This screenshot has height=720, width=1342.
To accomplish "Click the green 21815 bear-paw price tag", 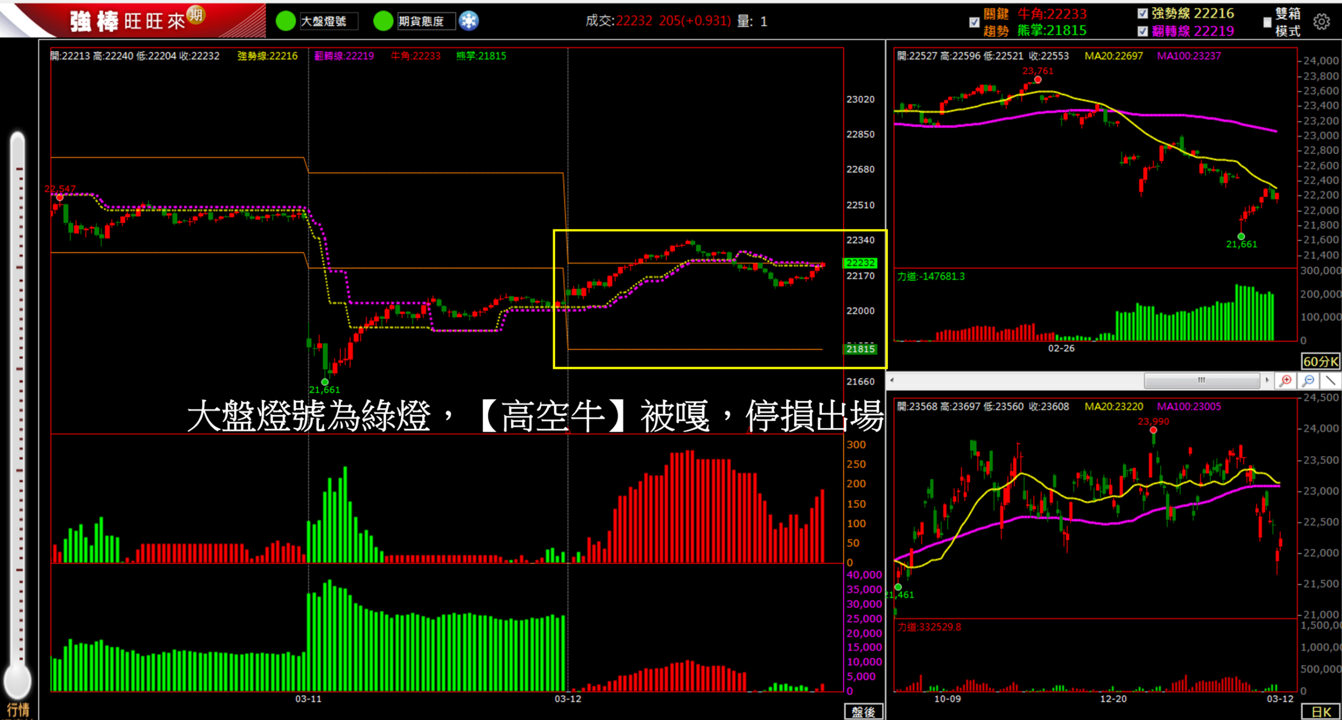I will pos(861,349).
